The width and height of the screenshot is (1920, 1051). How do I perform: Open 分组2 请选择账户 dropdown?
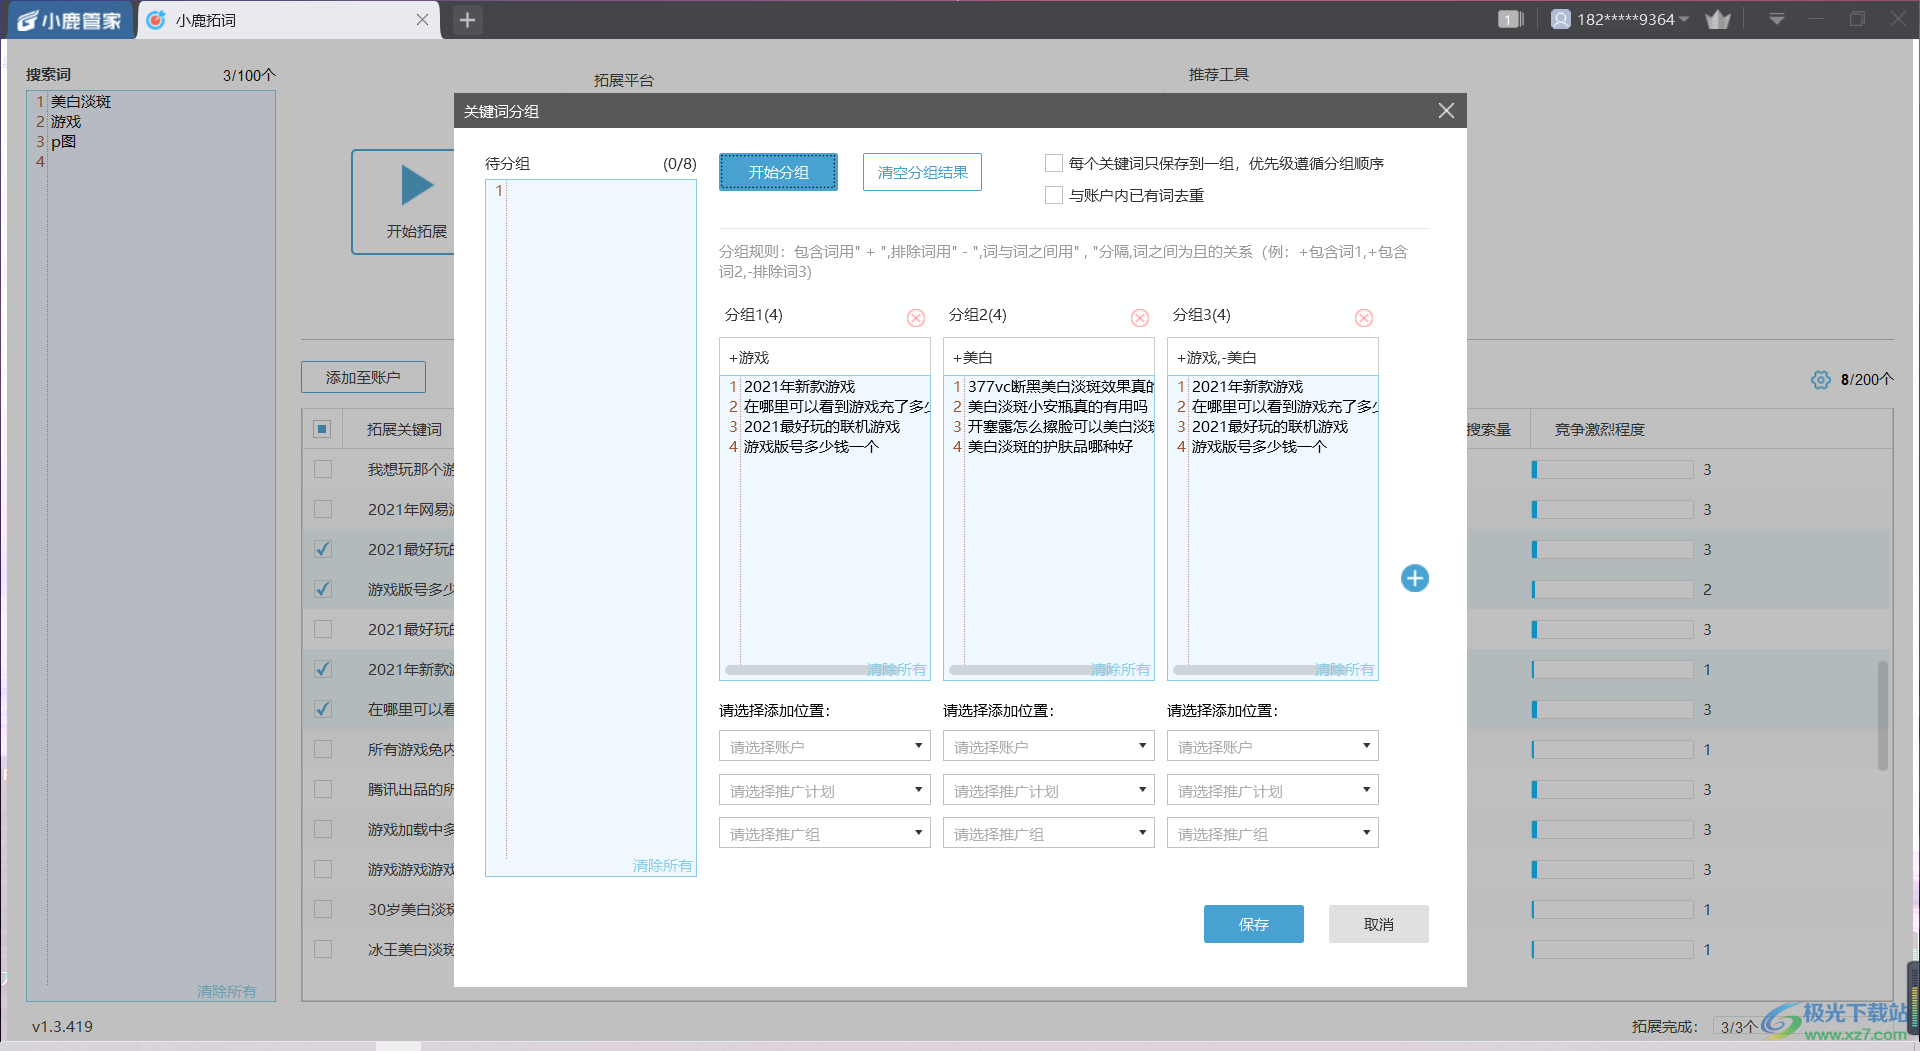[1048, 746]
